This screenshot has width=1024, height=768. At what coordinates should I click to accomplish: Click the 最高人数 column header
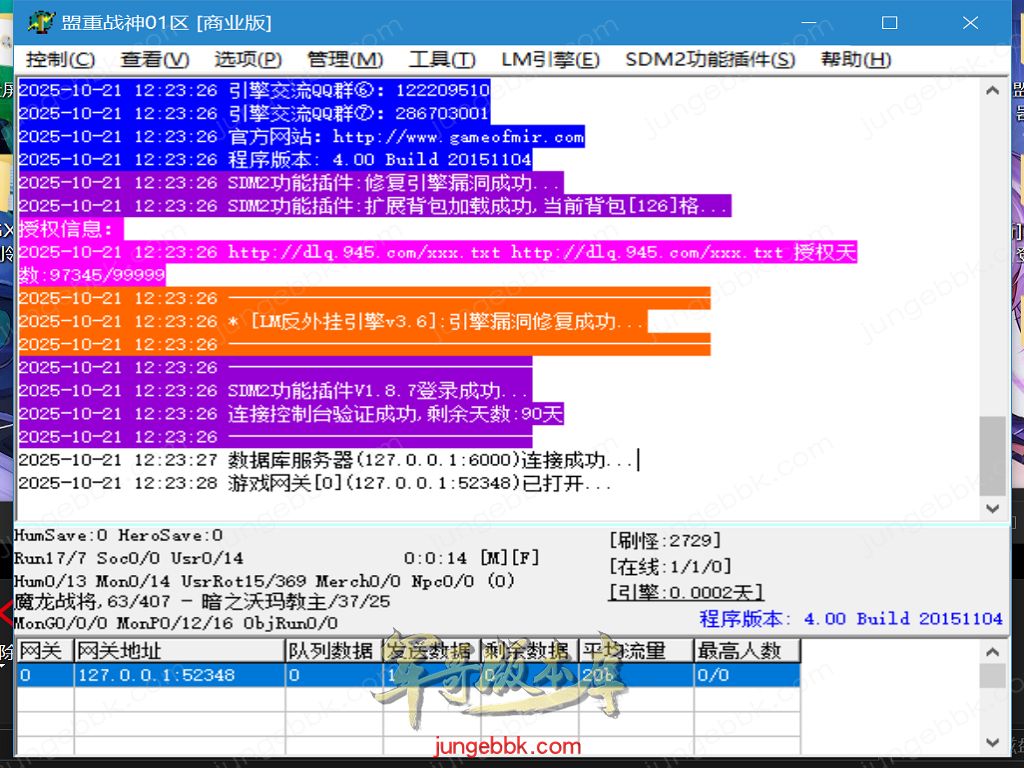pos(746,651)
